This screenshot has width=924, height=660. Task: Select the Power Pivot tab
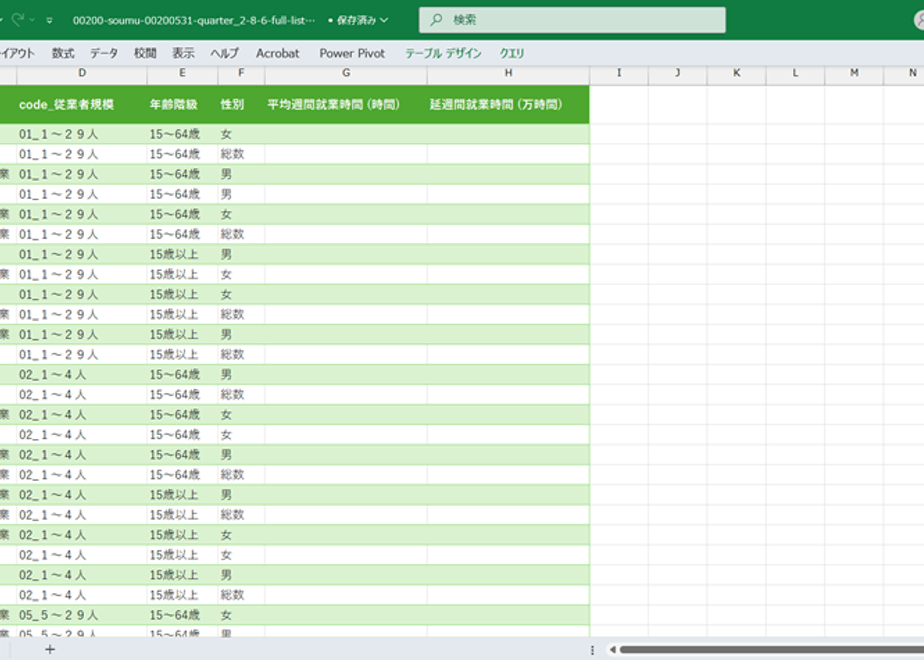[352, 53]
